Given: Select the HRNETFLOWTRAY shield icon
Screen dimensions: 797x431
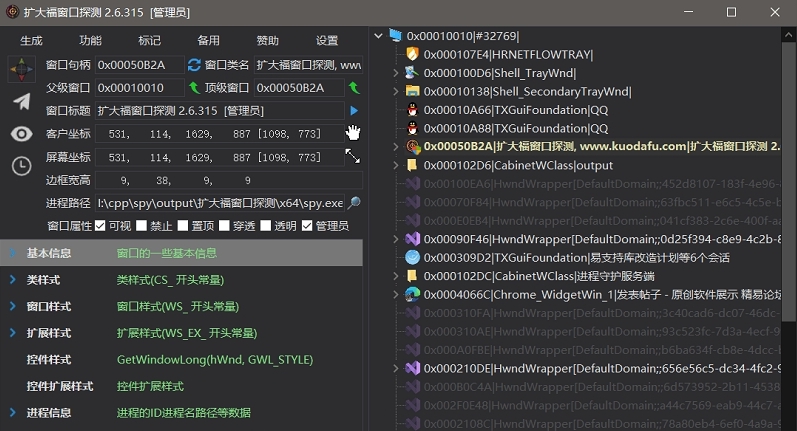Looking at the screenshot, I should coord(412,54).
